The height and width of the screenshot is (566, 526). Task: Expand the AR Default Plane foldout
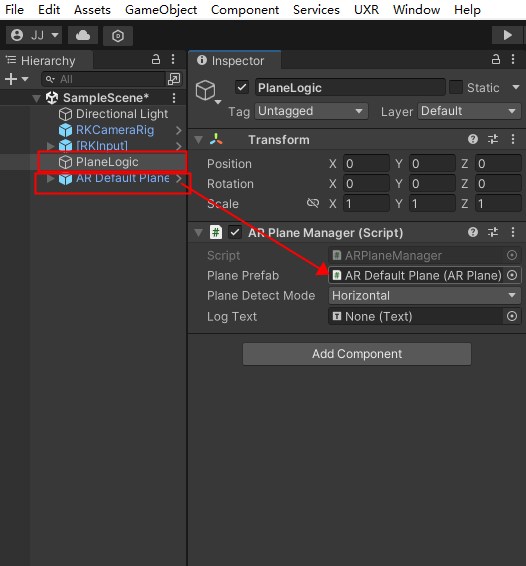pyautogui.click(x=51, y=178)
